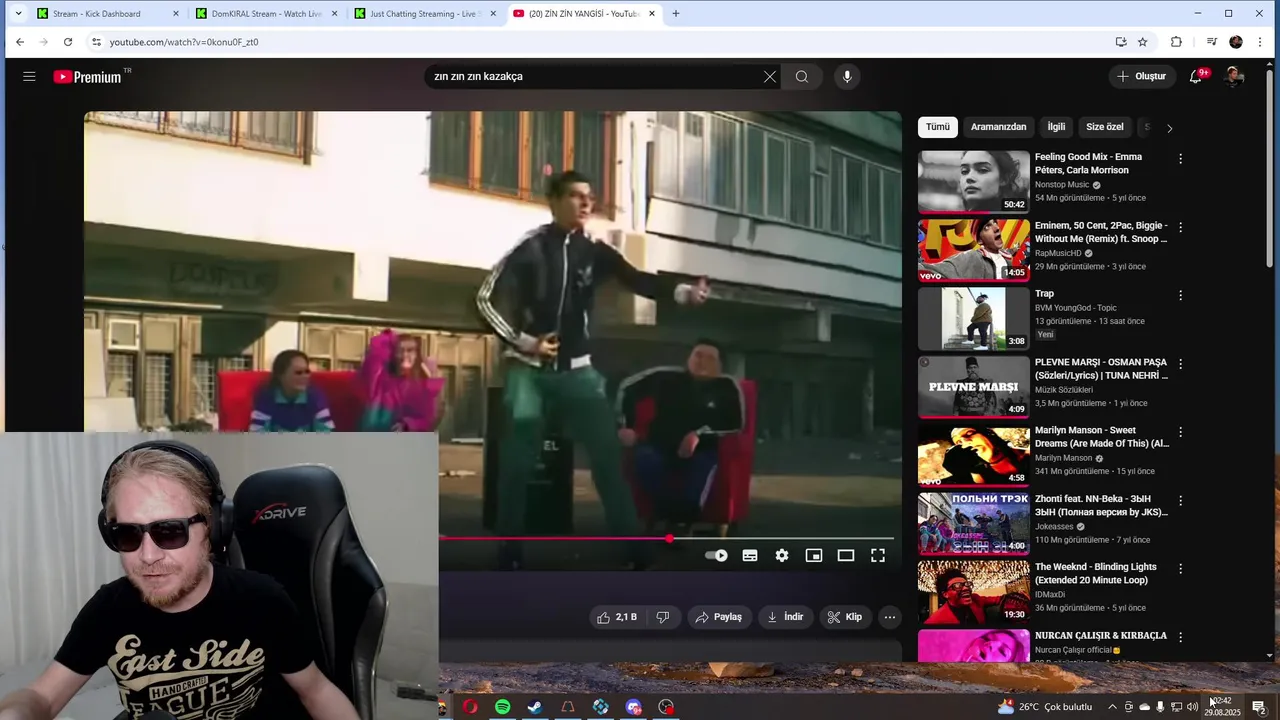
Task: Select the İlgili filter chip
Action: point(1056,127)
